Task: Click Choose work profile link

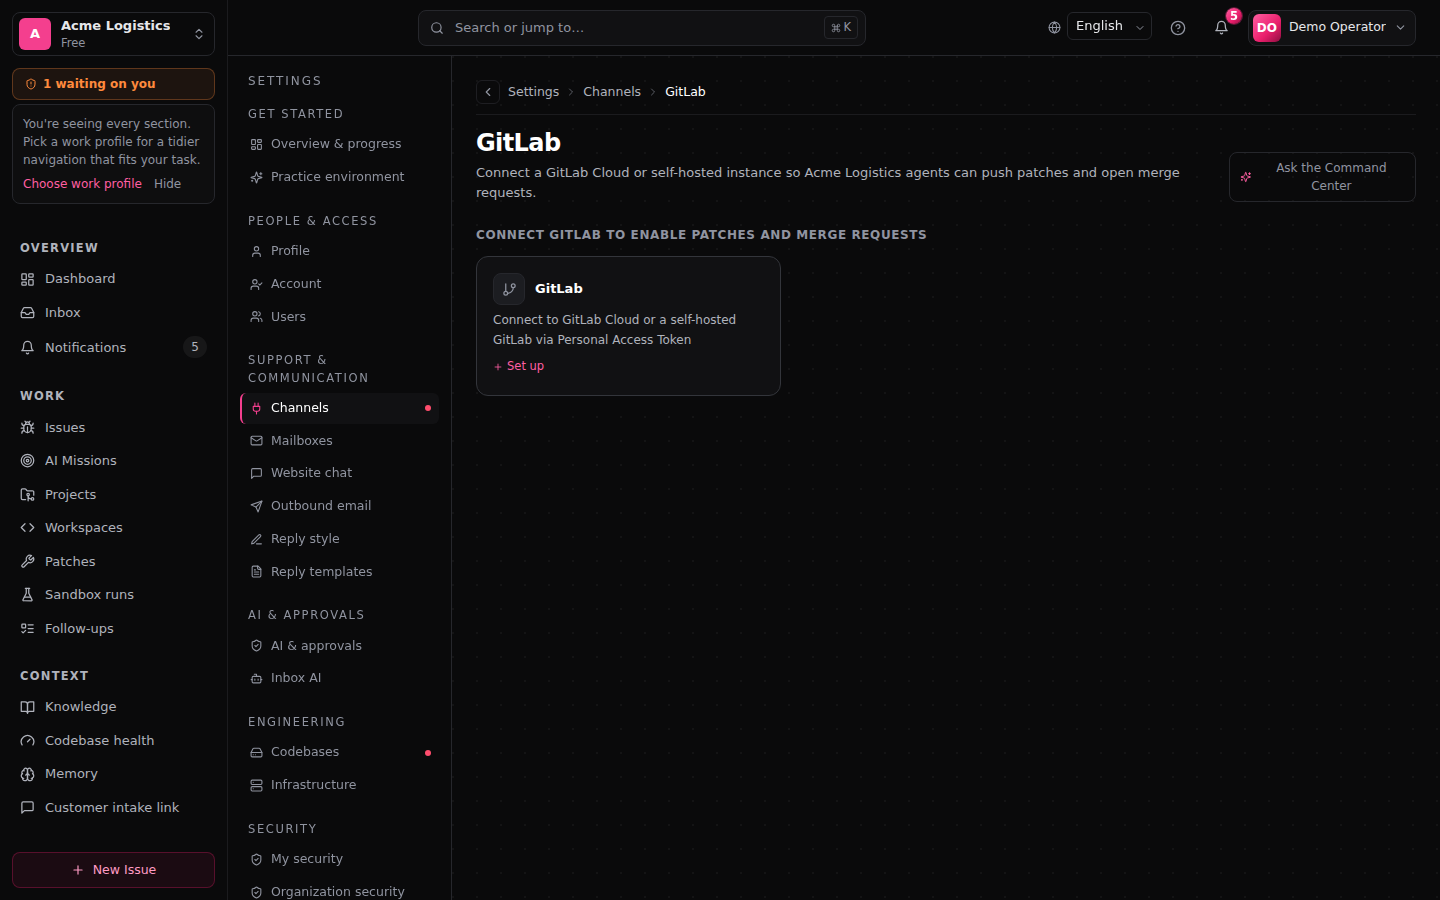Action: coord(82,184)
